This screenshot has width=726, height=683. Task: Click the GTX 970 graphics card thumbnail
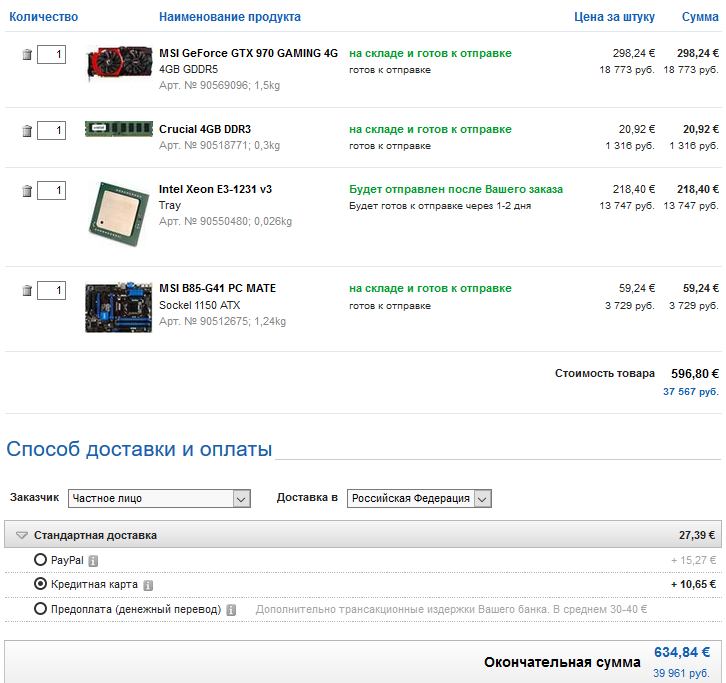tap(119, 63)
